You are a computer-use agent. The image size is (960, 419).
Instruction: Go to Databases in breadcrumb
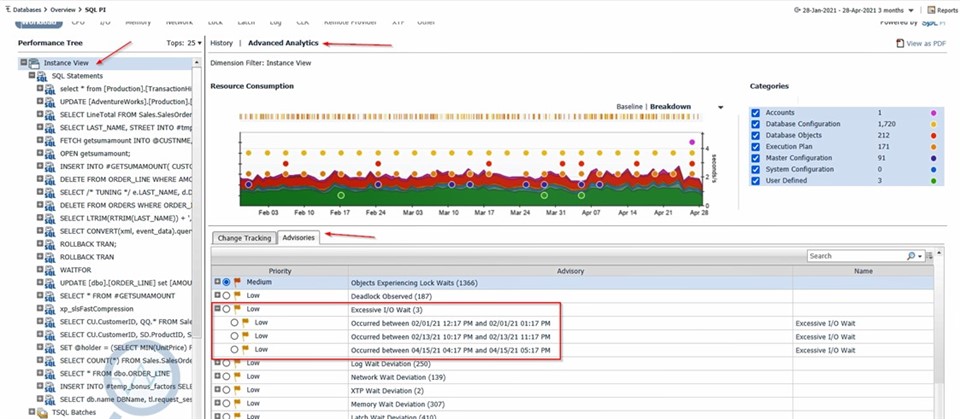tap(28, 10)
